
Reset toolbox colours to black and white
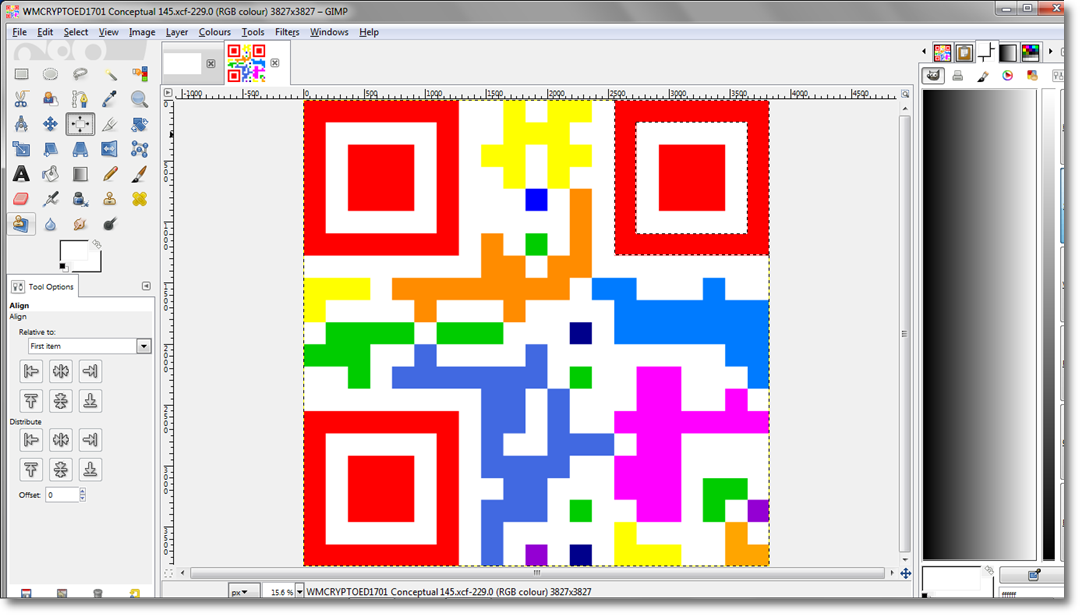63,267
